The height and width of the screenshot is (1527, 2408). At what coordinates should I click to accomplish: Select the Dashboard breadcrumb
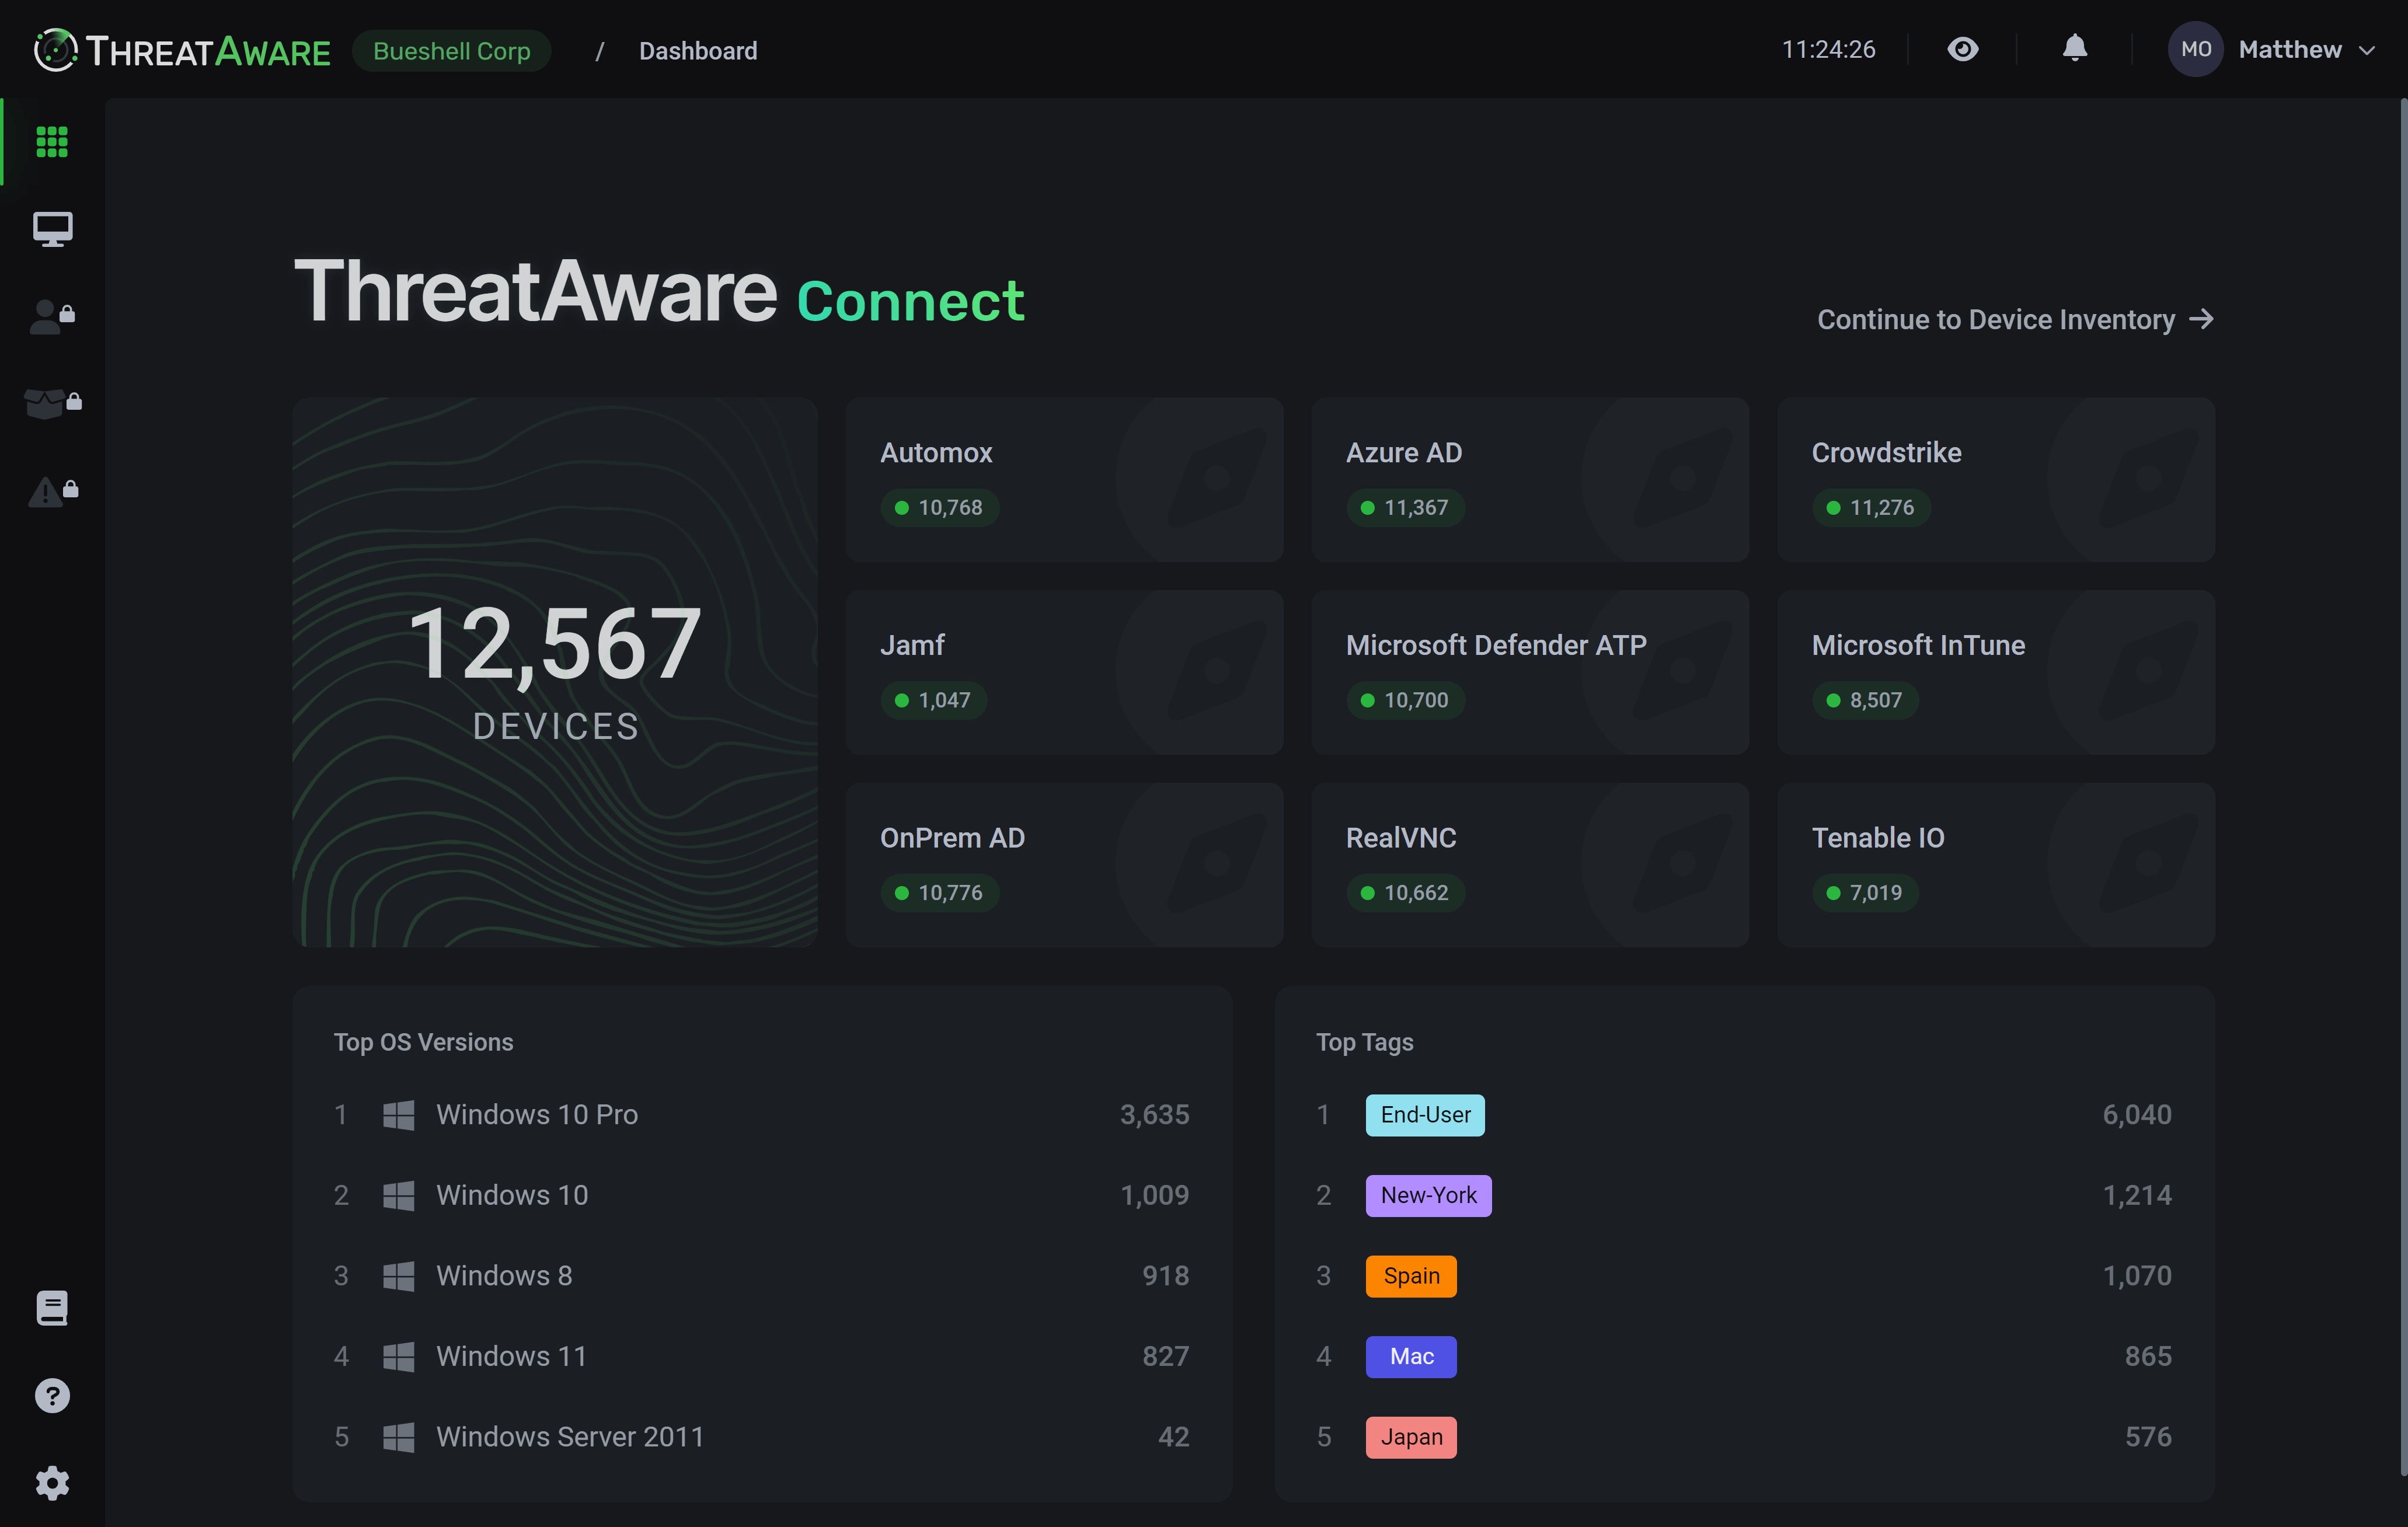(x=698, y=50)
